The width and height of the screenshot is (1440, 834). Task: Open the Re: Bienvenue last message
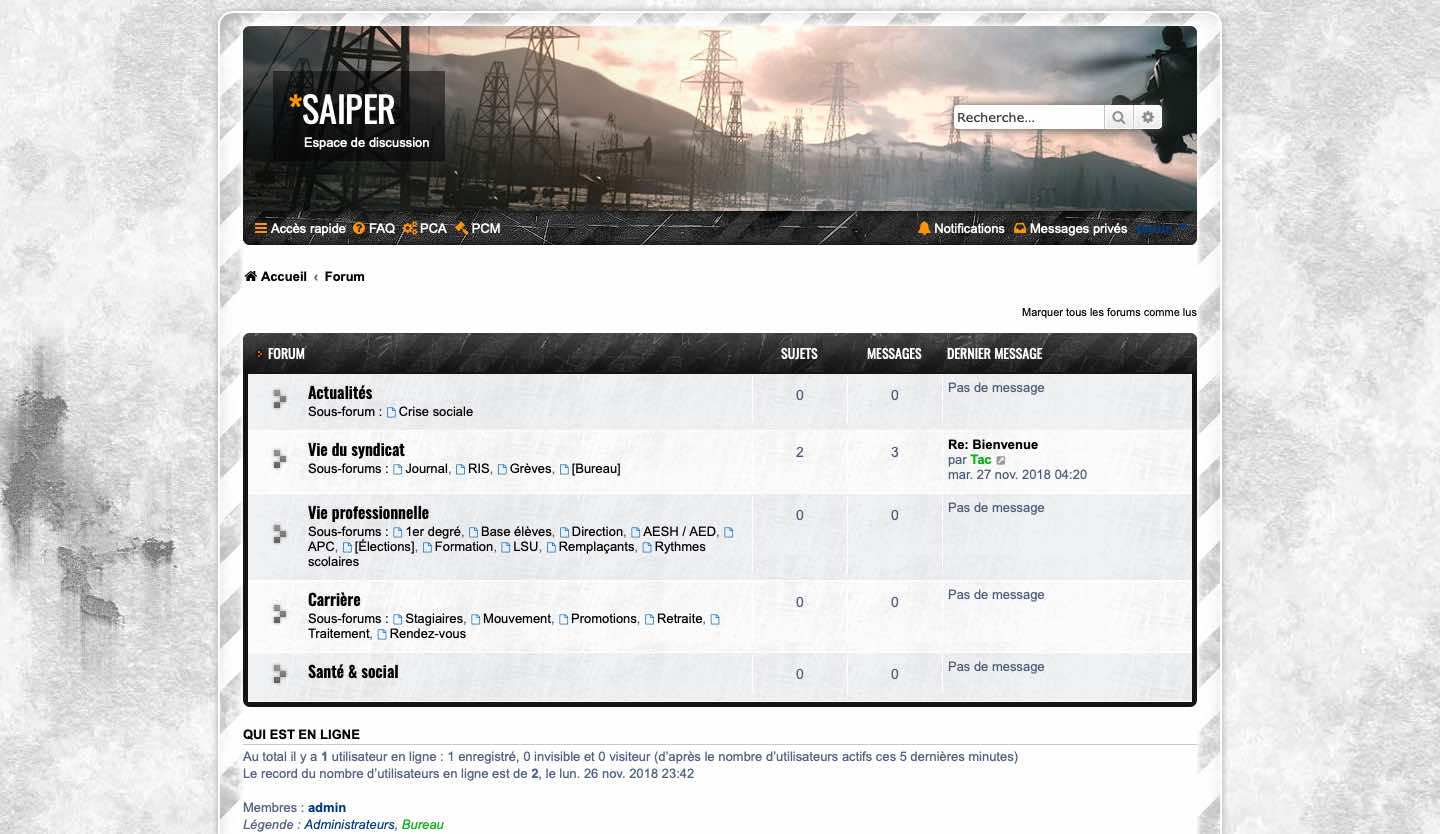992,445
